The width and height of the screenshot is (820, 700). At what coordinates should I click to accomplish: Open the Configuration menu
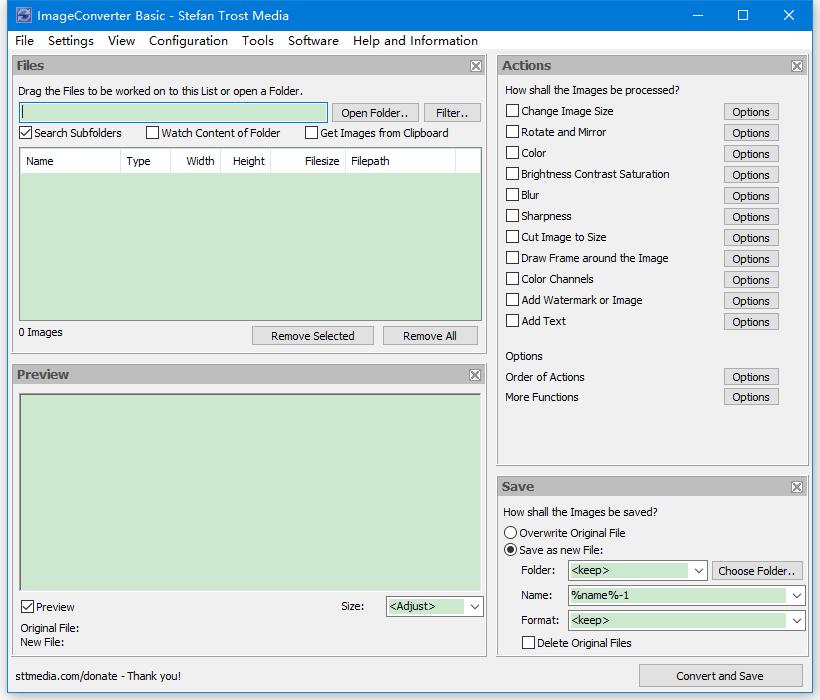pos(188,41)
